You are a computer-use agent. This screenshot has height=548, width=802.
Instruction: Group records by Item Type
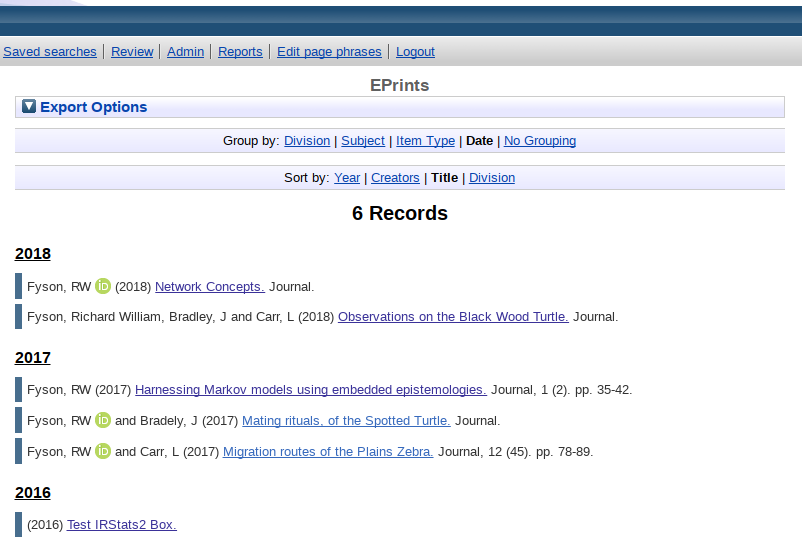point(425,141)
